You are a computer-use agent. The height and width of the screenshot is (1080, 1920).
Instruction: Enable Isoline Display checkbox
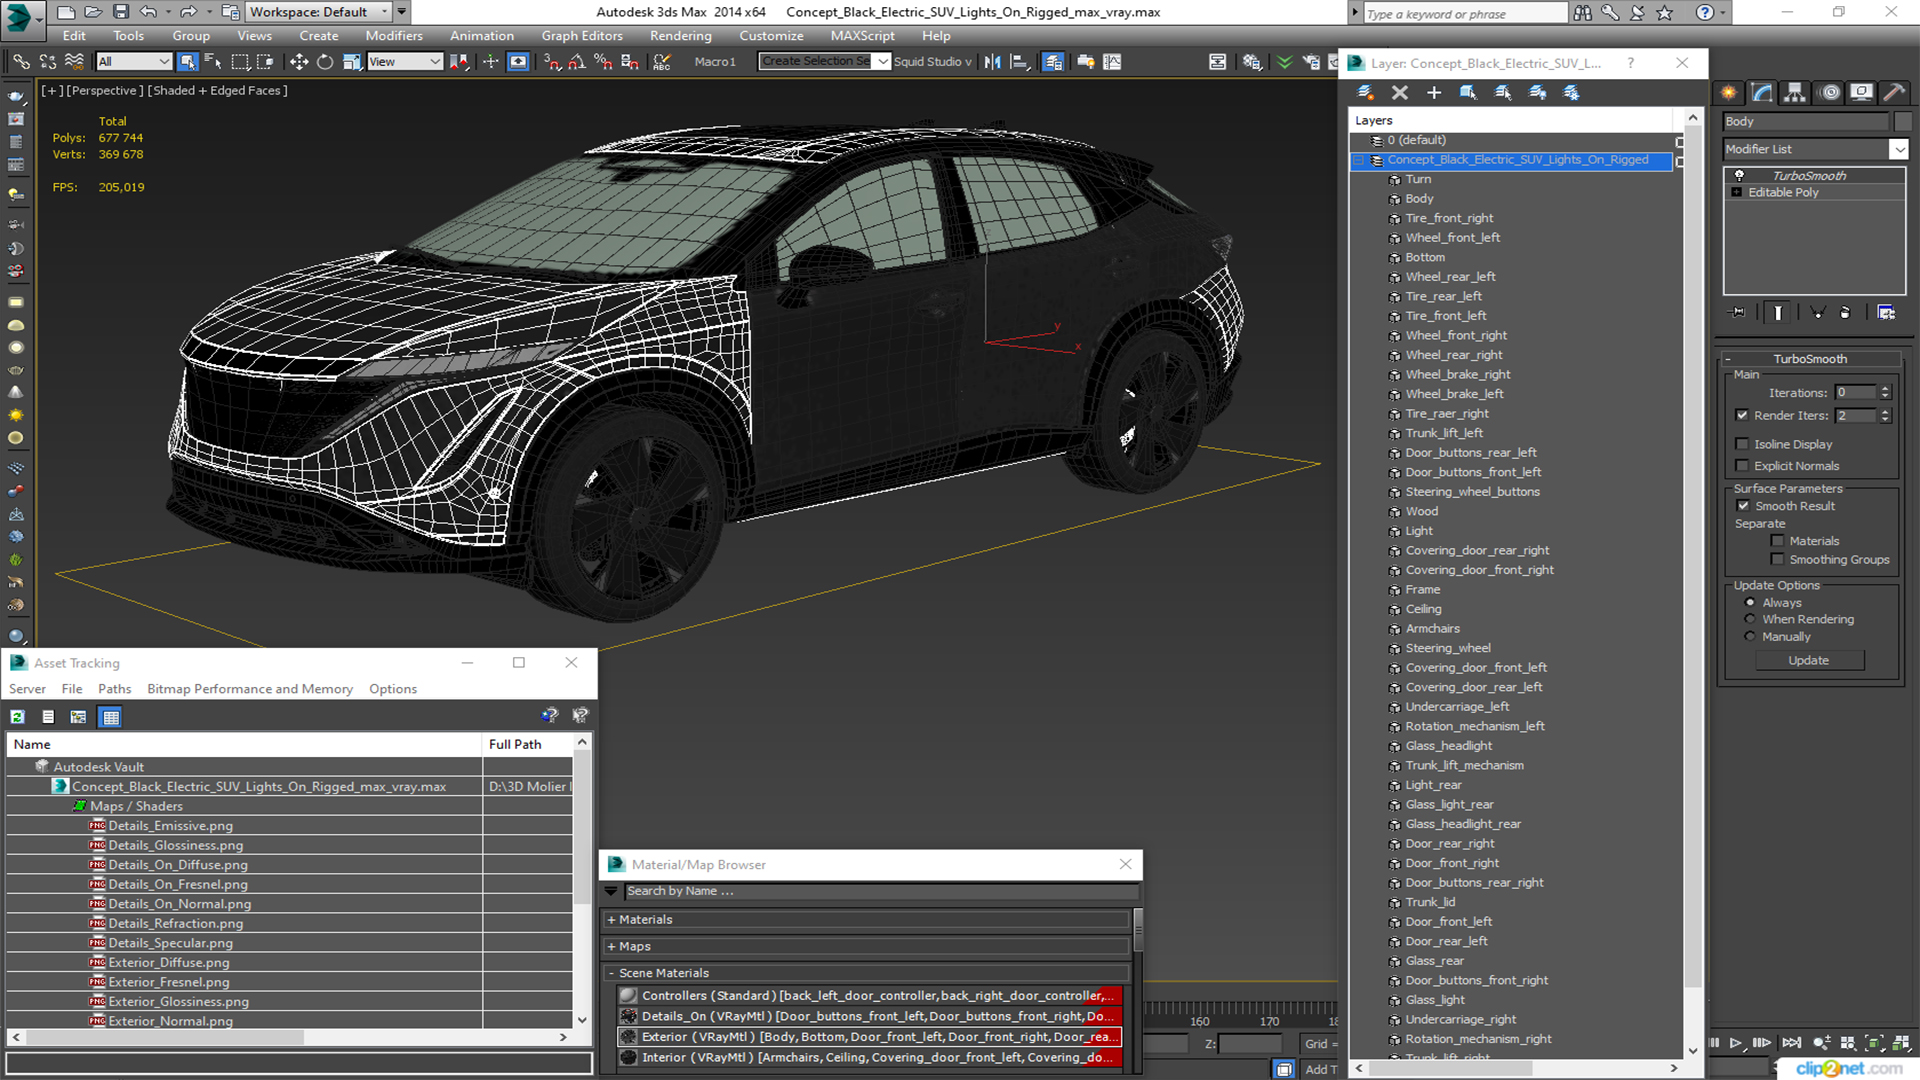(x=1742, y=444)
